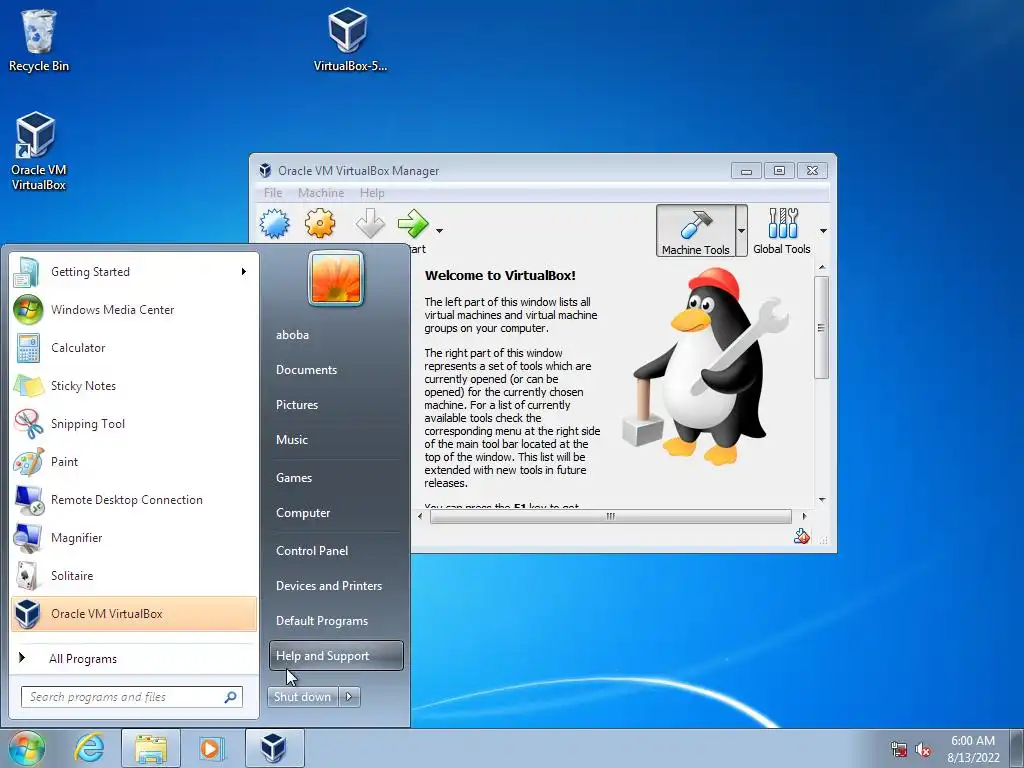This screenshot has height=768, width=1024.
Task: Open Pictures from the Start menu
Action: pyautogui.click(x=336, y=405)
